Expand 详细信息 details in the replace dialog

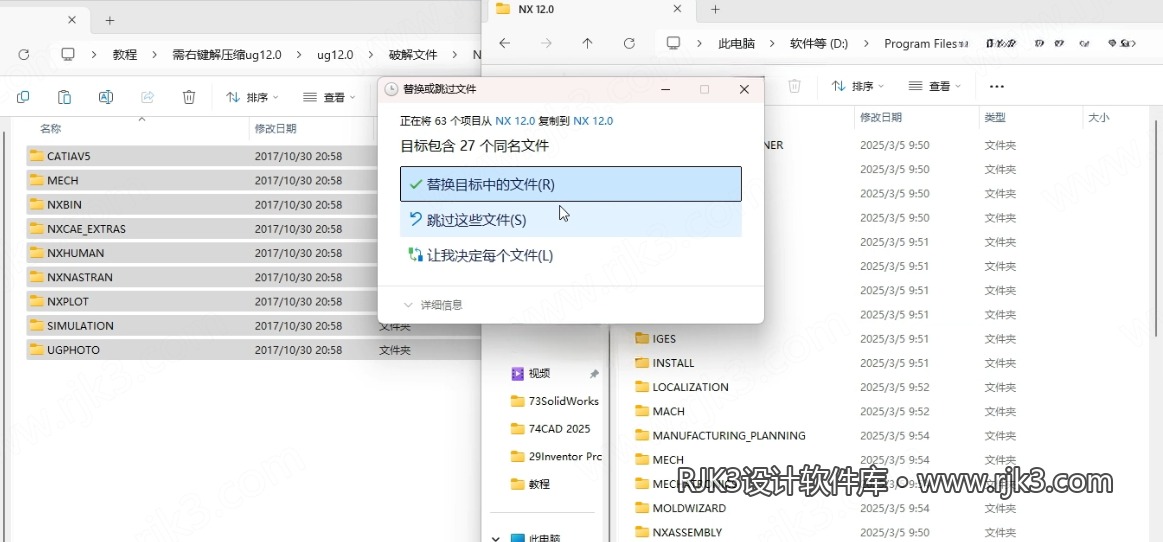[433, 305]
